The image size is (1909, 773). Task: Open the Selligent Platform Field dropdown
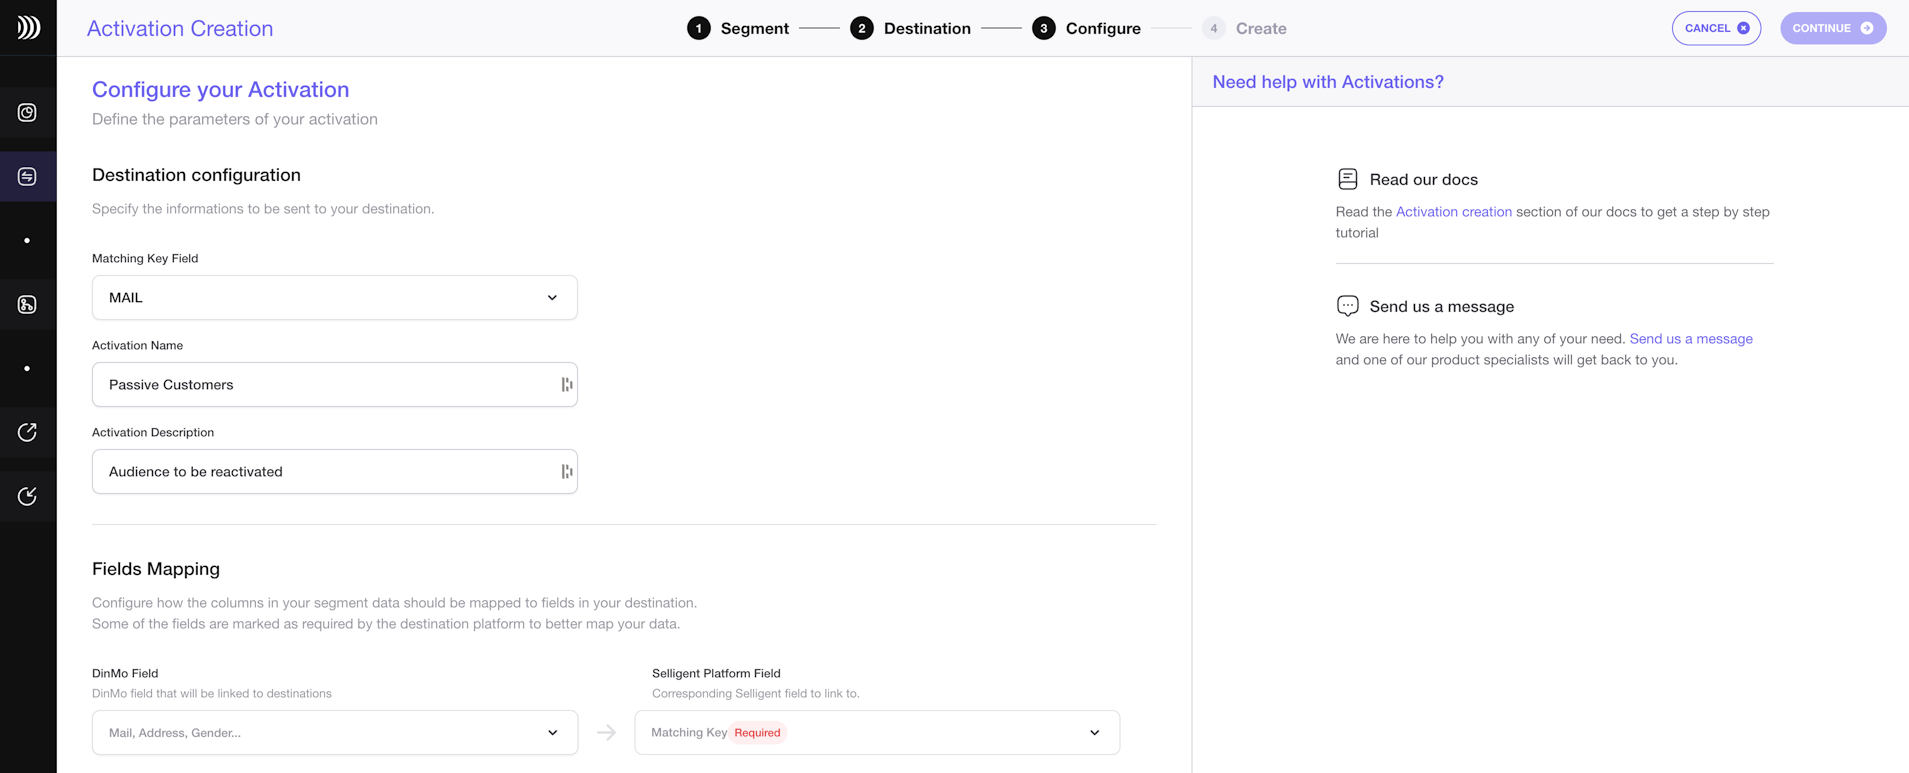pos(876,732)
